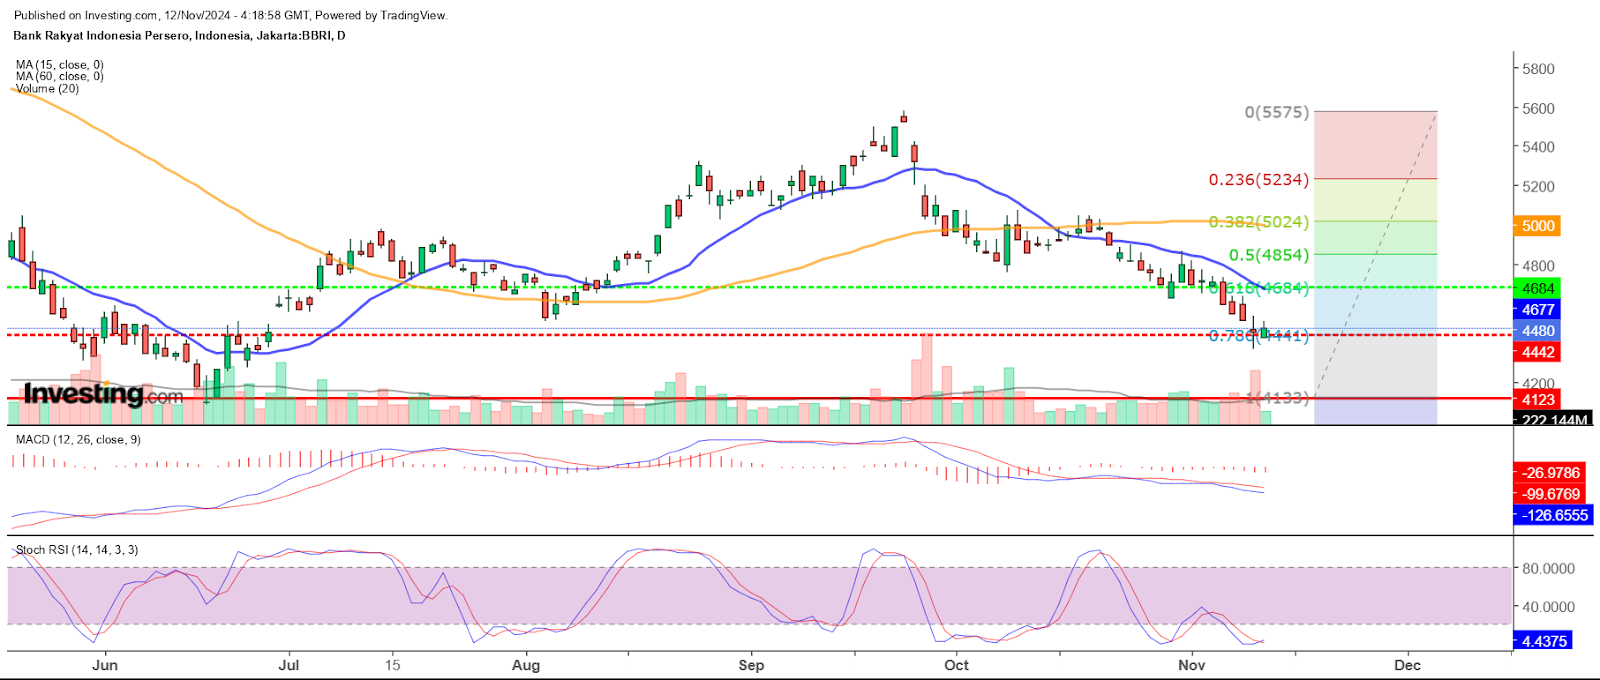Screen dimensions: 1600x680
Task: Select the Aug label on time axis
Action: (x=526, y=665)
